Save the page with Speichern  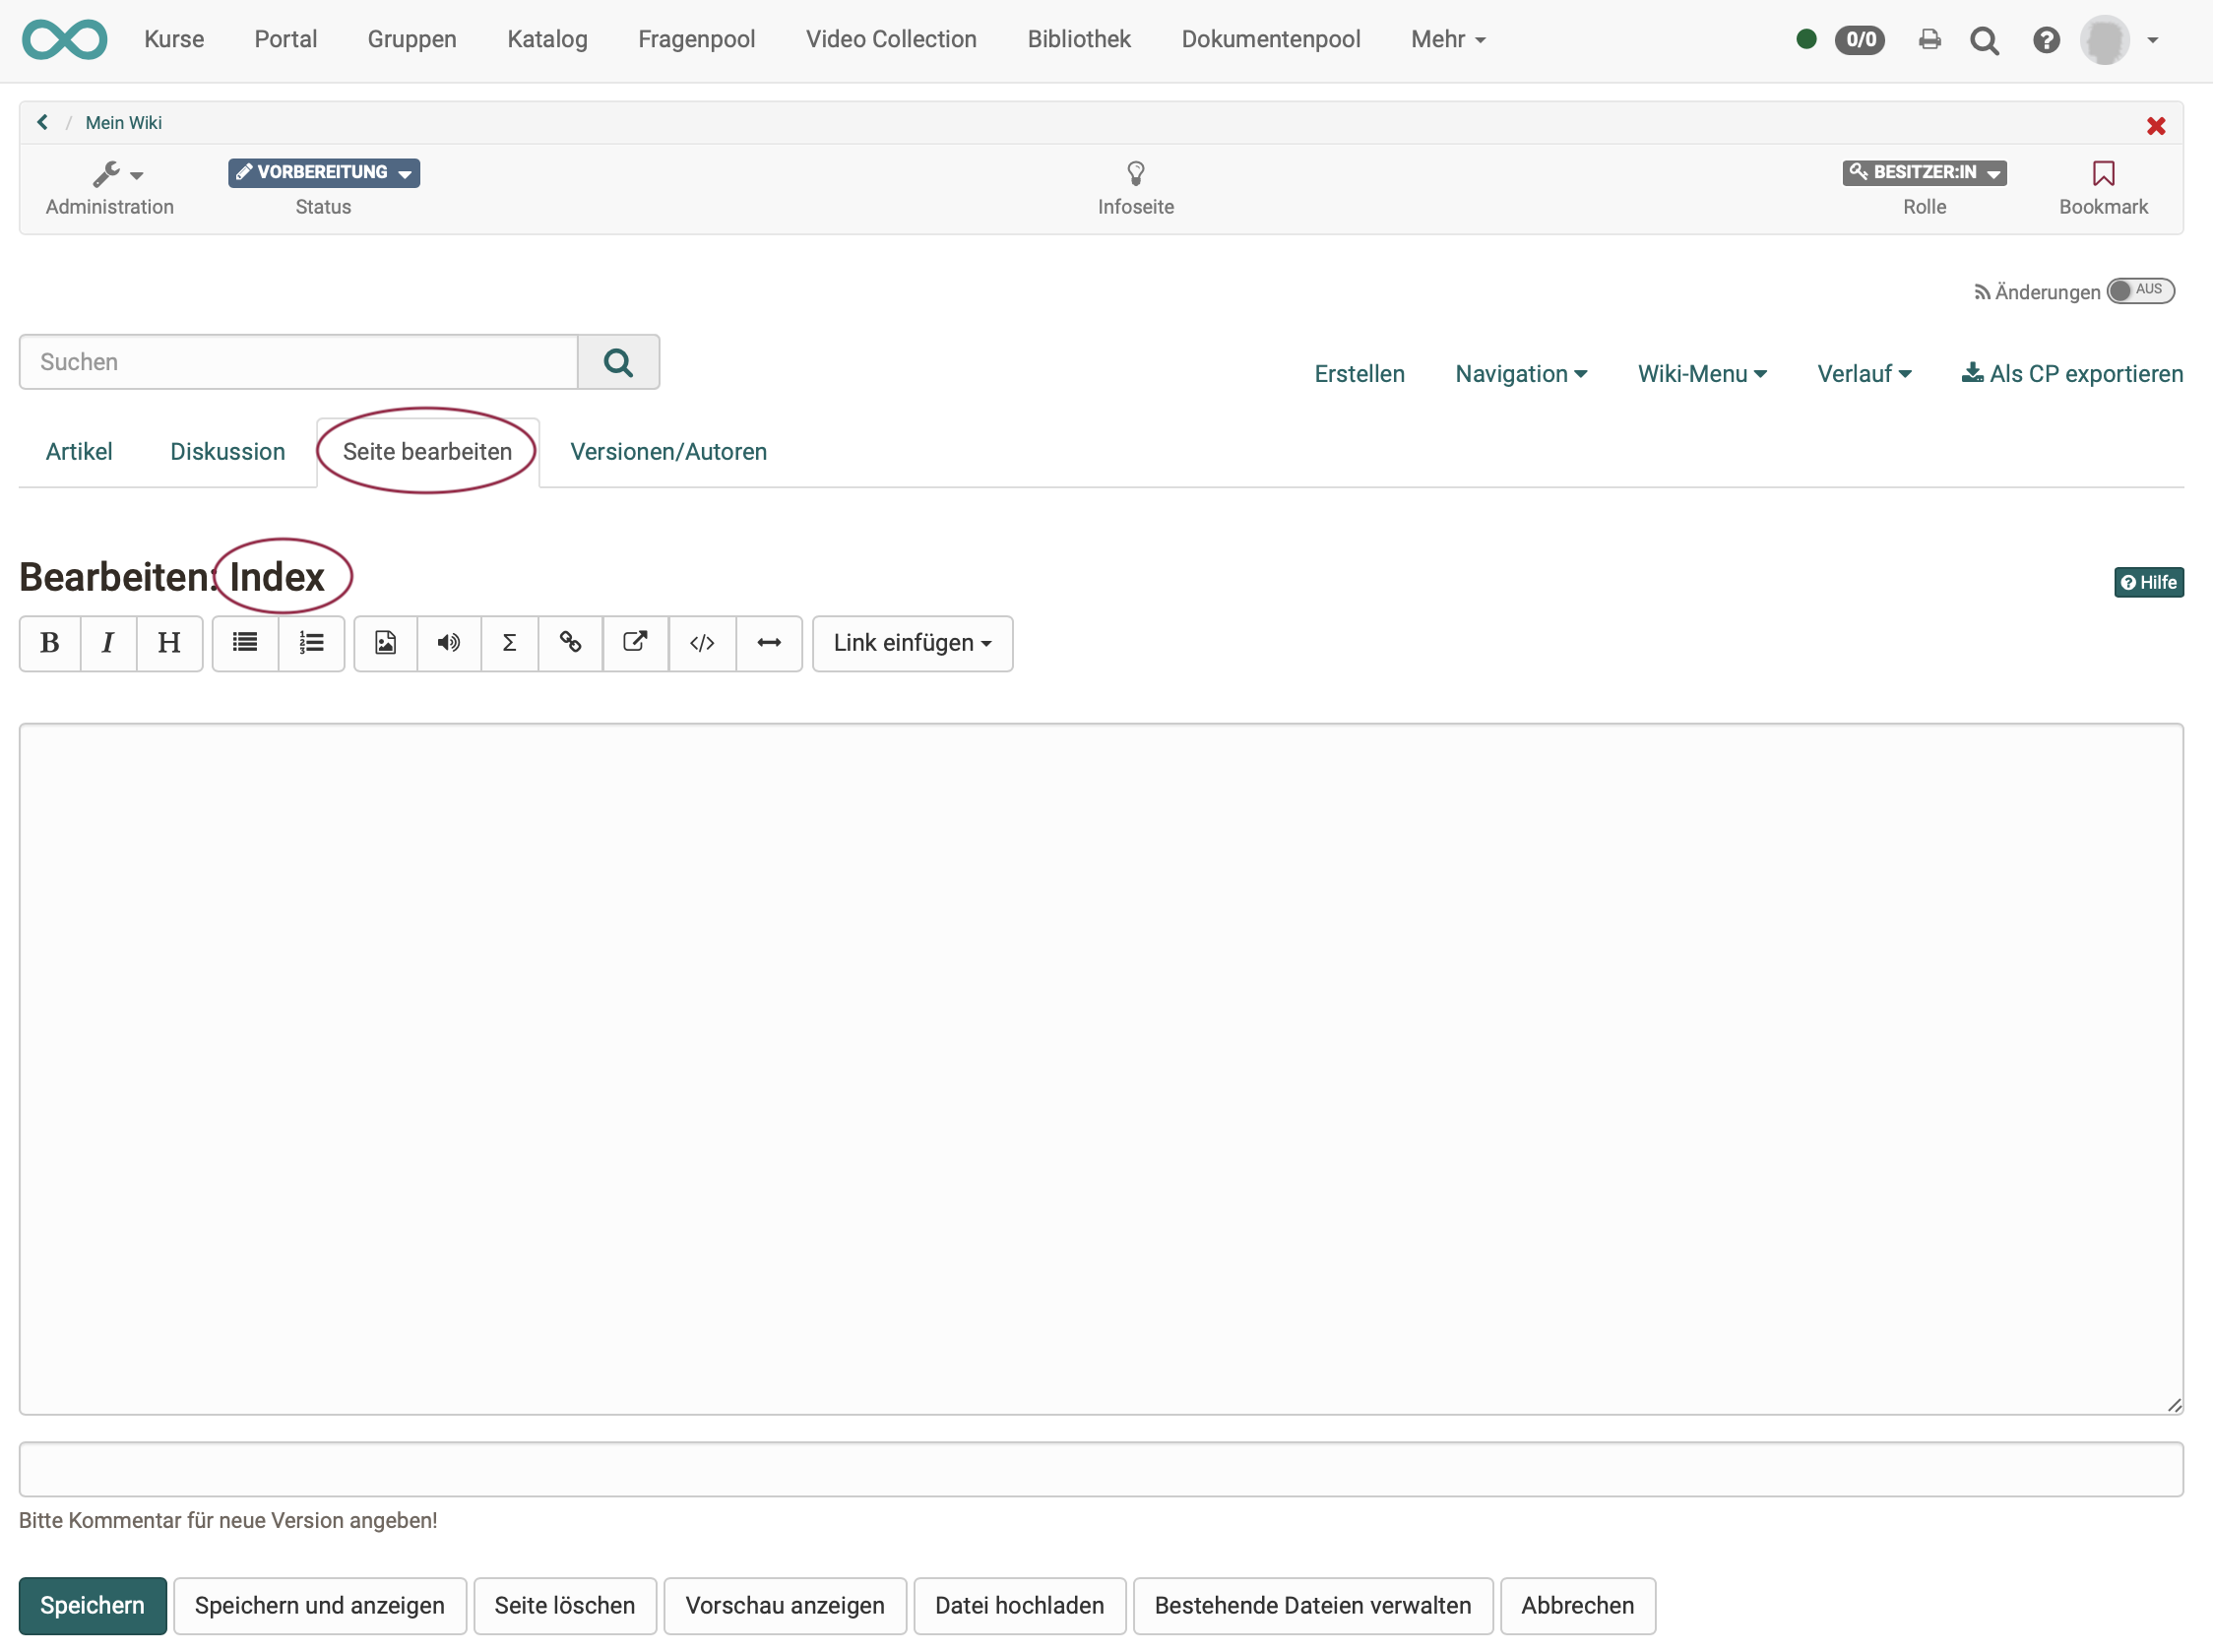coord(91,1605)
